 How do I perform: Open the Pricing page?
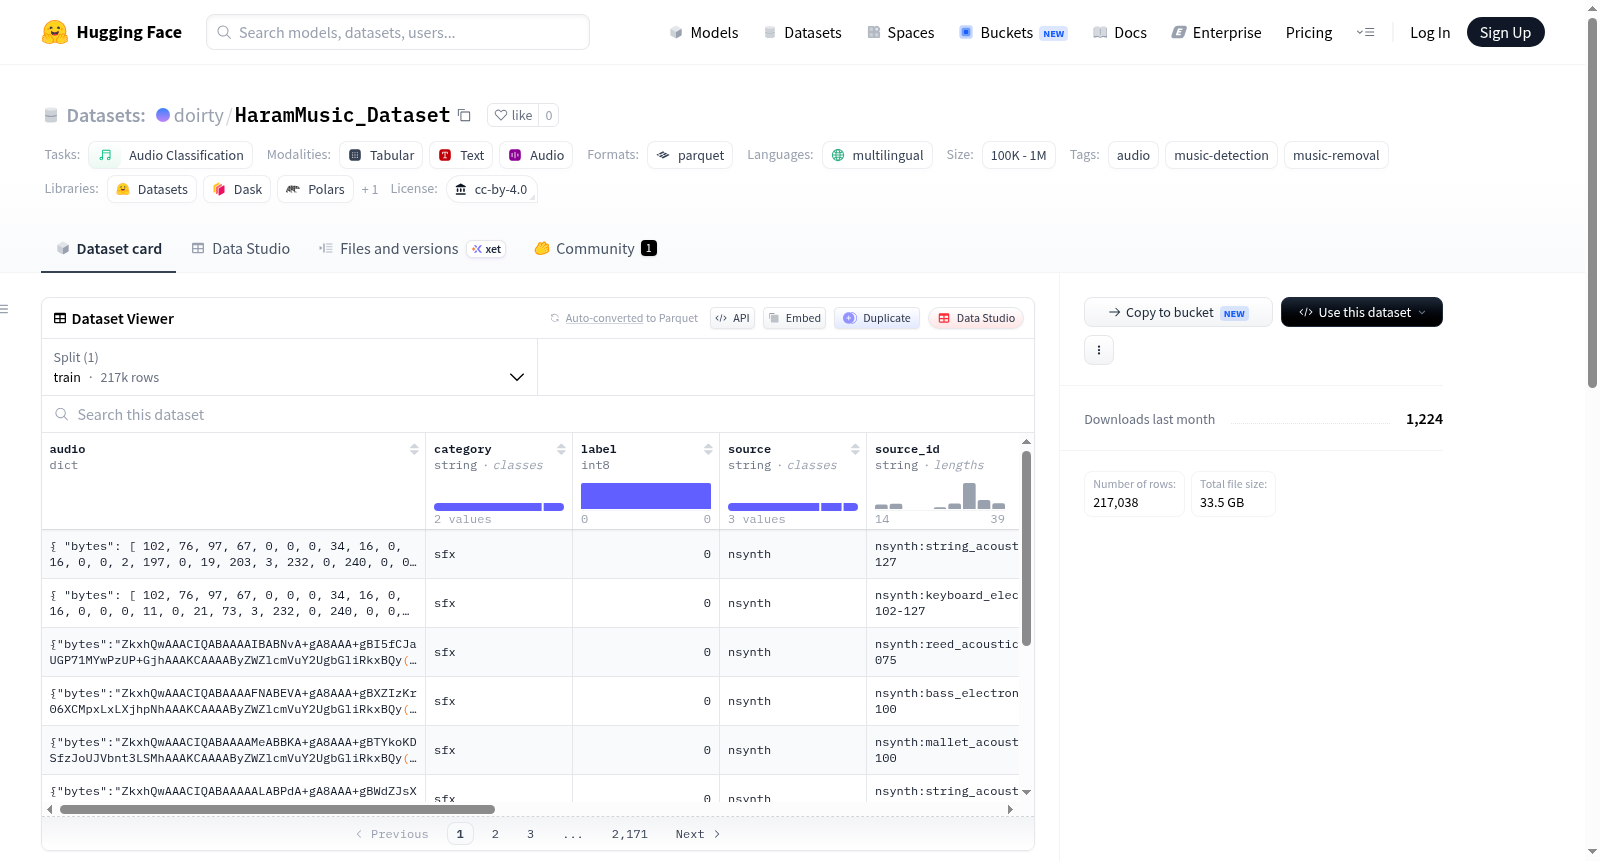pyautogui.click(x=1309, y=32)
